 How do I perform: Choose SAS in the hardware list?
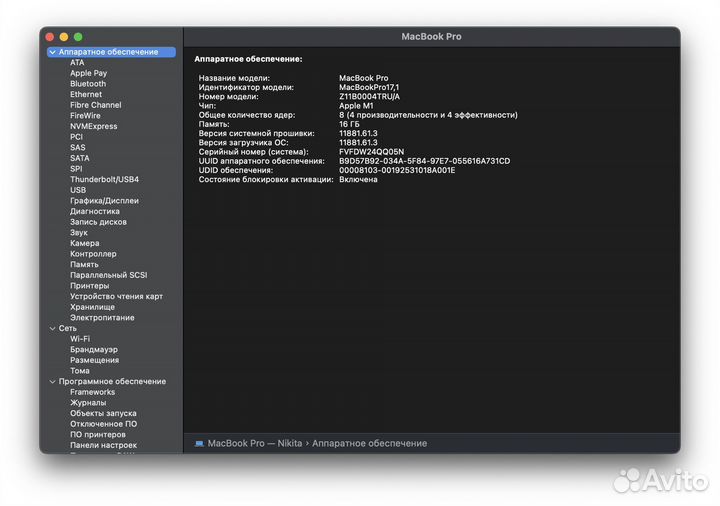click(78, 147)
